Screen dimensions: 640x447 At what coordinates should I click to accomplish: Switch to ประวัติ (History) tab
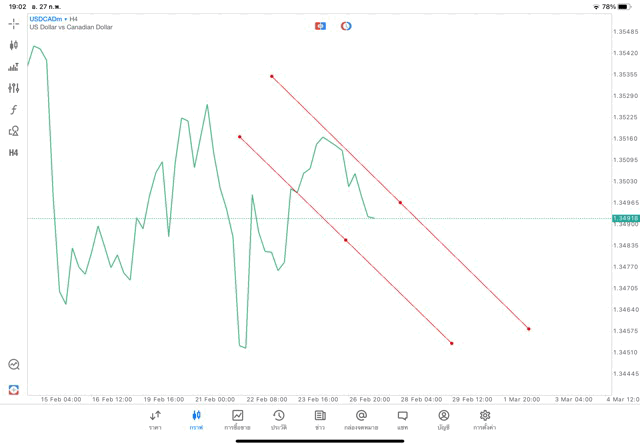279,419
